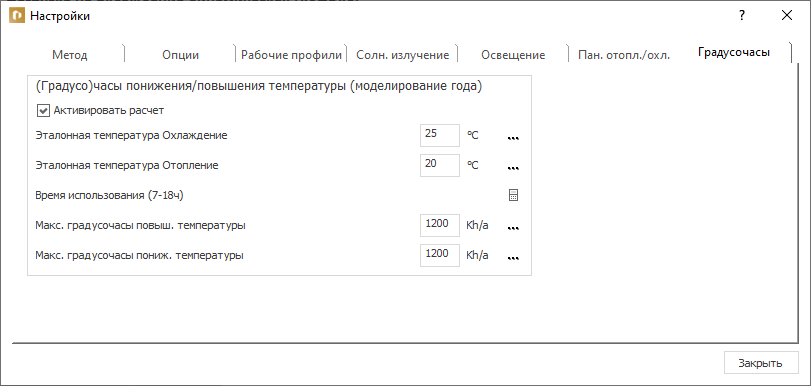This screenshot has width=811, height=386.
Task: Click ellipsis next to Эталонная температура Охлаждение
Action: [x=513, y=138]
